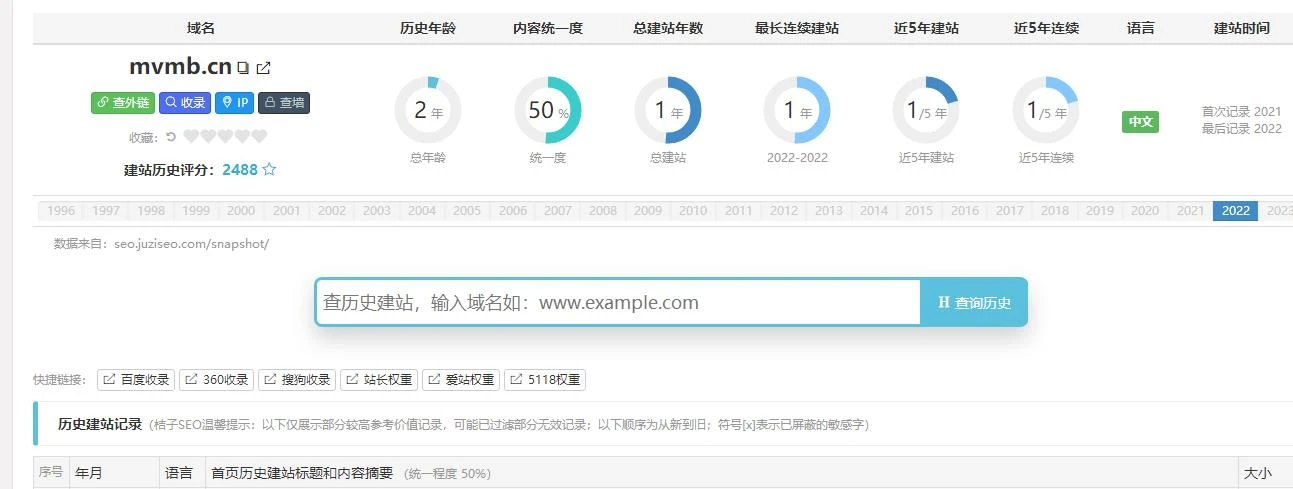Select year 2021 on the timeline
This screenshot has width=1293, height=489.
click(x=1190, y=211)
